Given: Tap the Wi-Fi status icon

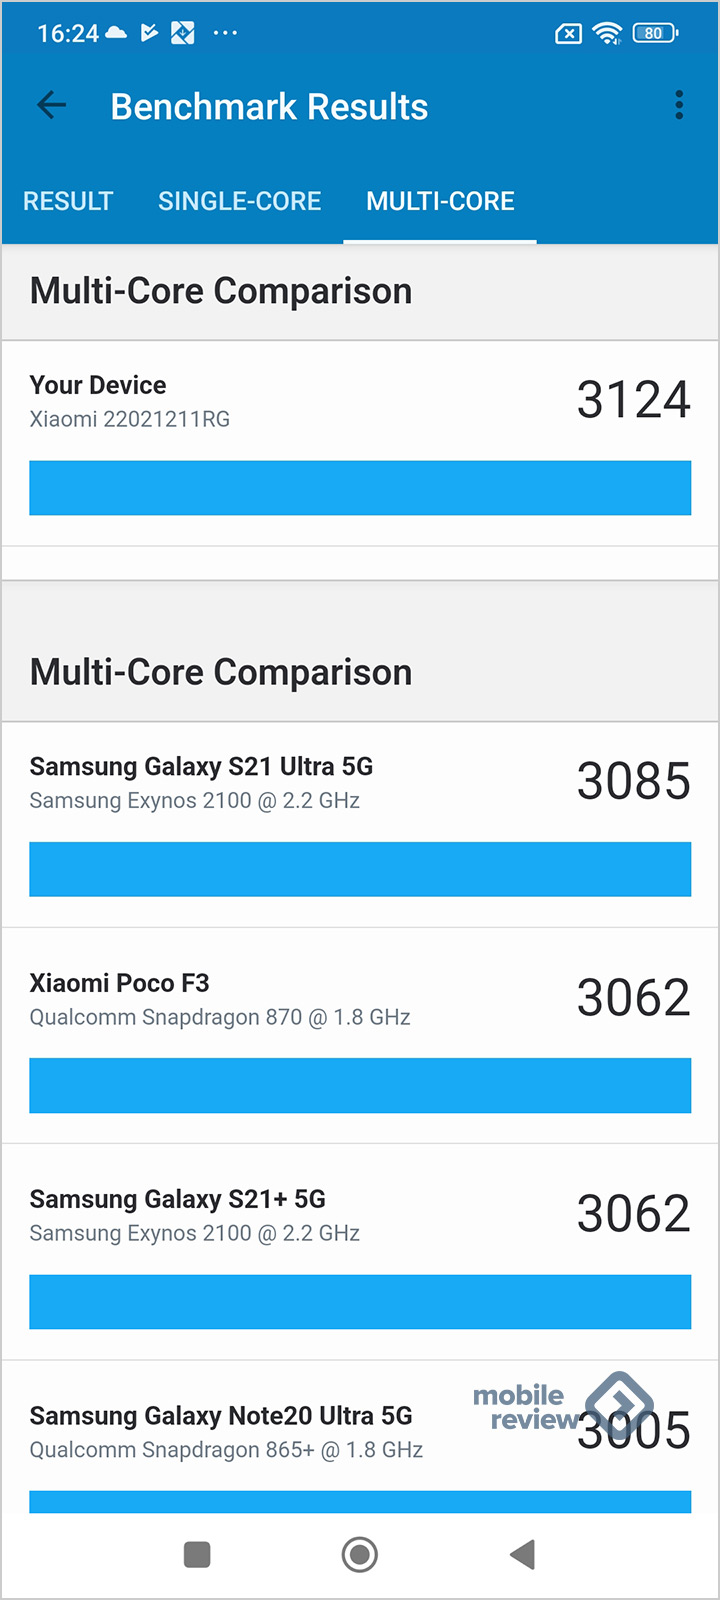Looking at the screenshot, I should 607,33.
